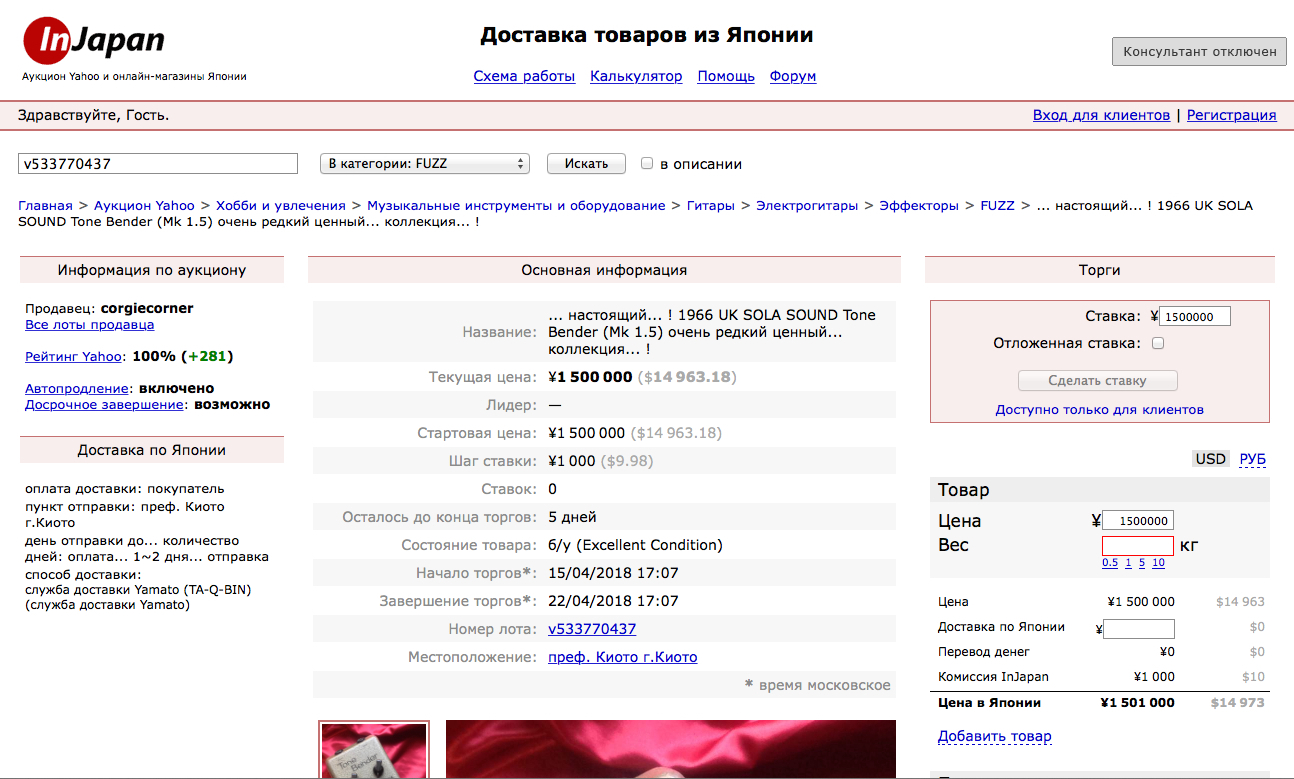This screenshot has height=779, width=1294.
Task: Click the Искать search button
Action: 586,163
